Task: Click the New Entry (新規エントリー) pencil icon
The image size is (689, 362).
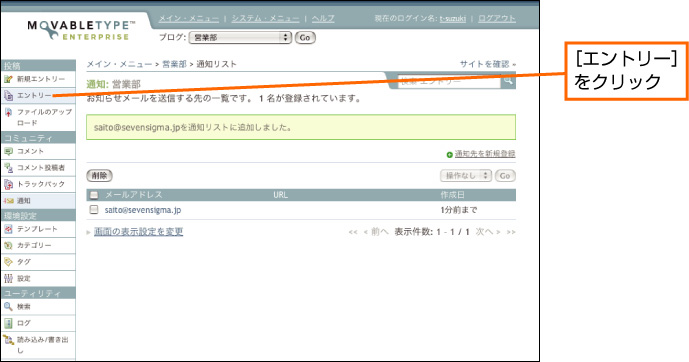Action: (8, 79)
